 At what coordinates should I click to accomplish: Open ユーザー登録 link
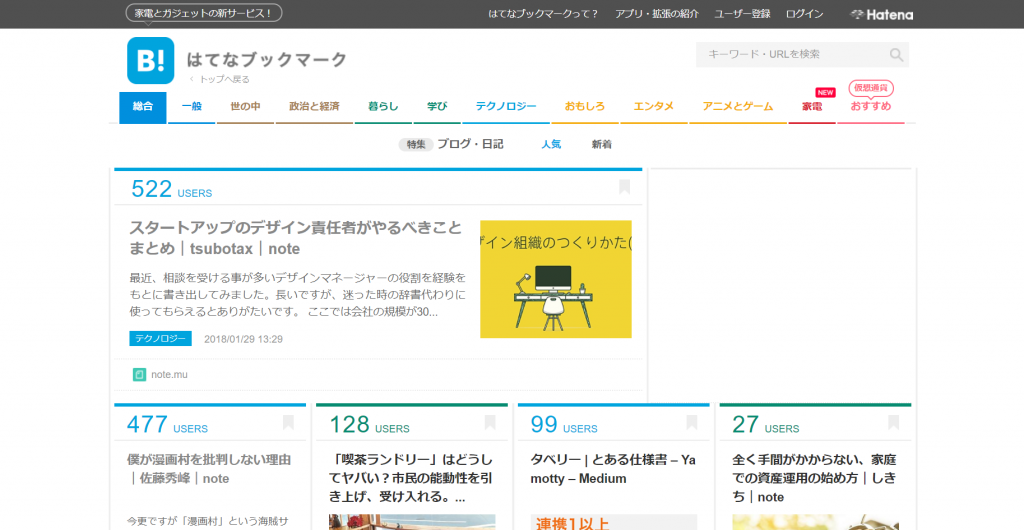pos(742,14)
